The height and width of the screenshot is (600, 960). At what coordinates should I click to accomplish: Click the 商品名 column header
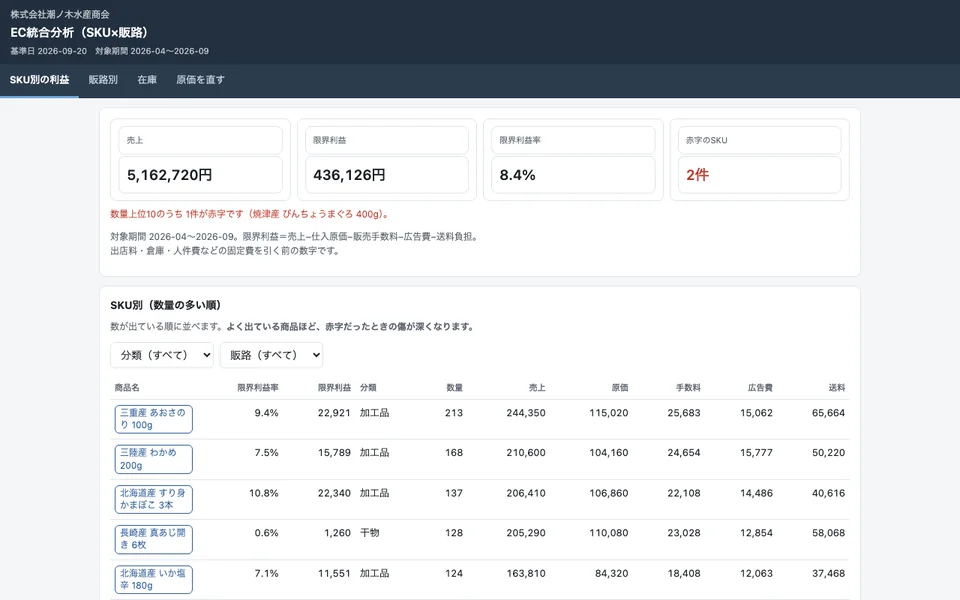click(127, 388)
